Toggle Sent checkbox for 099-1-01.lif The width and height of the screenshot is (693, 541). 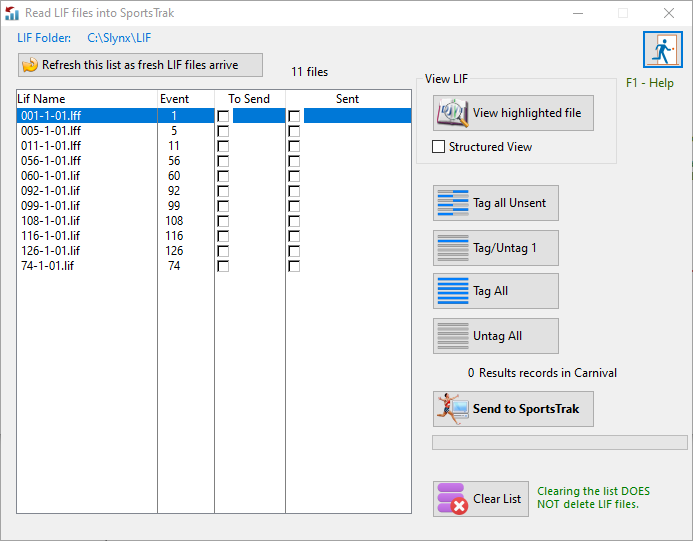pyautogui.click(x=294, y=206)
